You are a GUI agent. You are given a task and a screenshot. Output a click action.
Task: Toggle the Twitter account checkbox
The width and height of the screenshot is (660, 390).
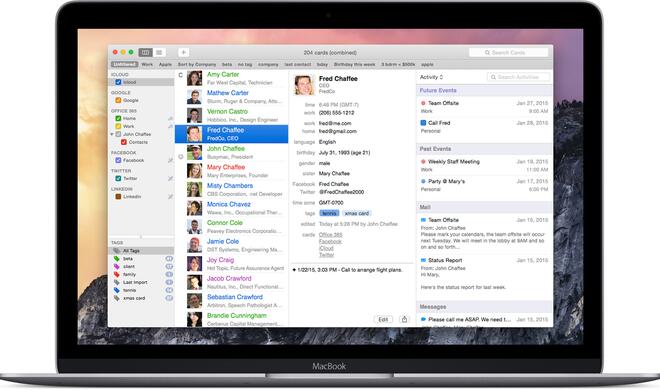point(118,178)
